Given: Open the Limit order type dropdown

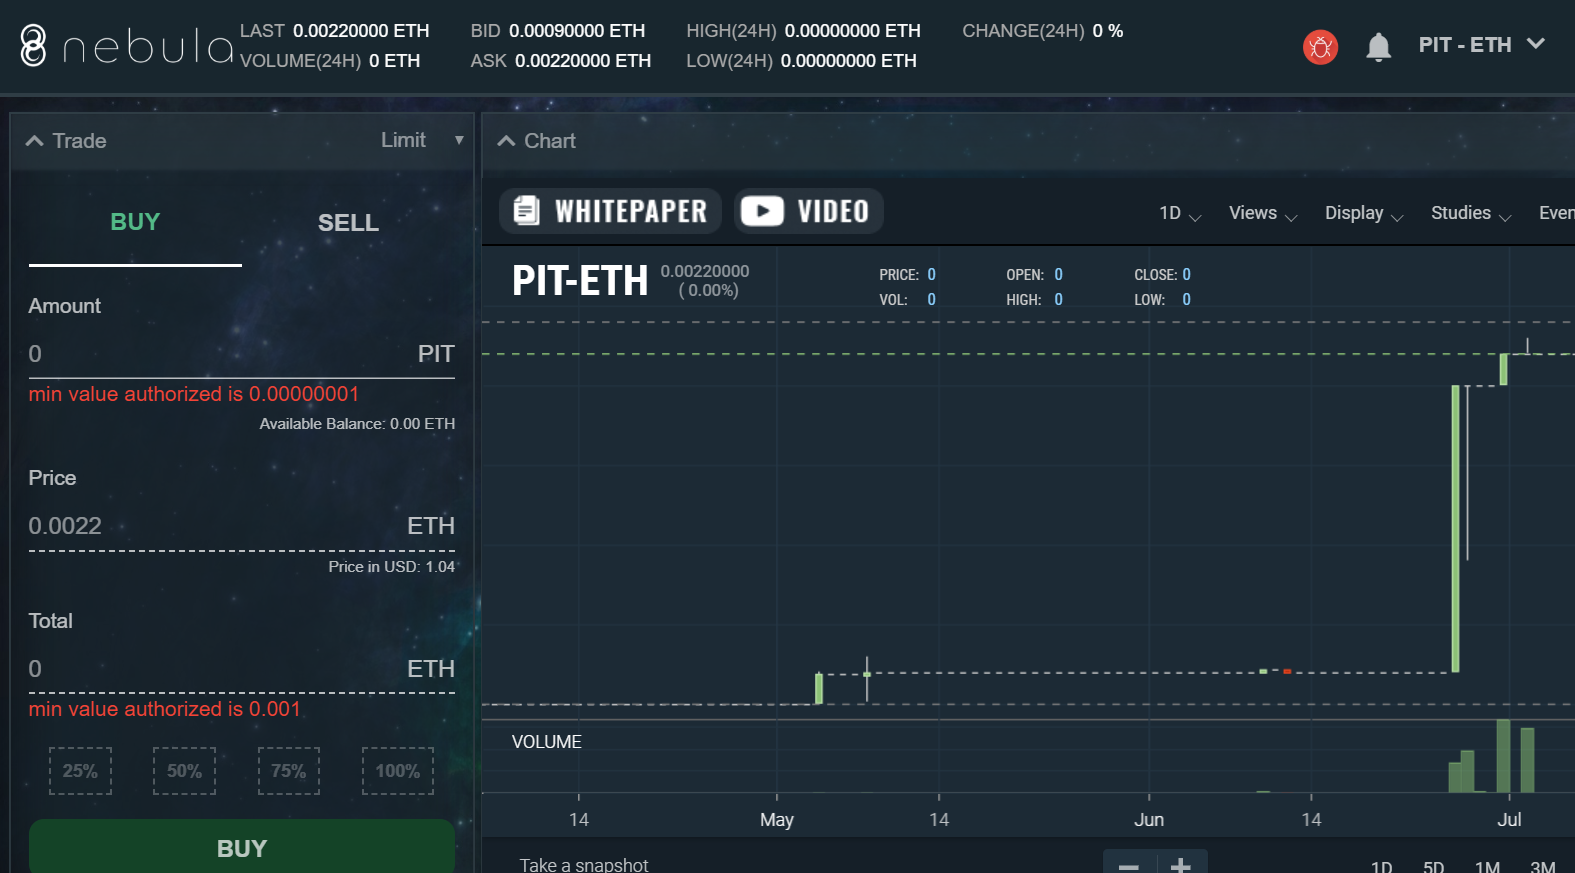Looking at the screenshot, I should pyautogui.click(x=422, y=140).
